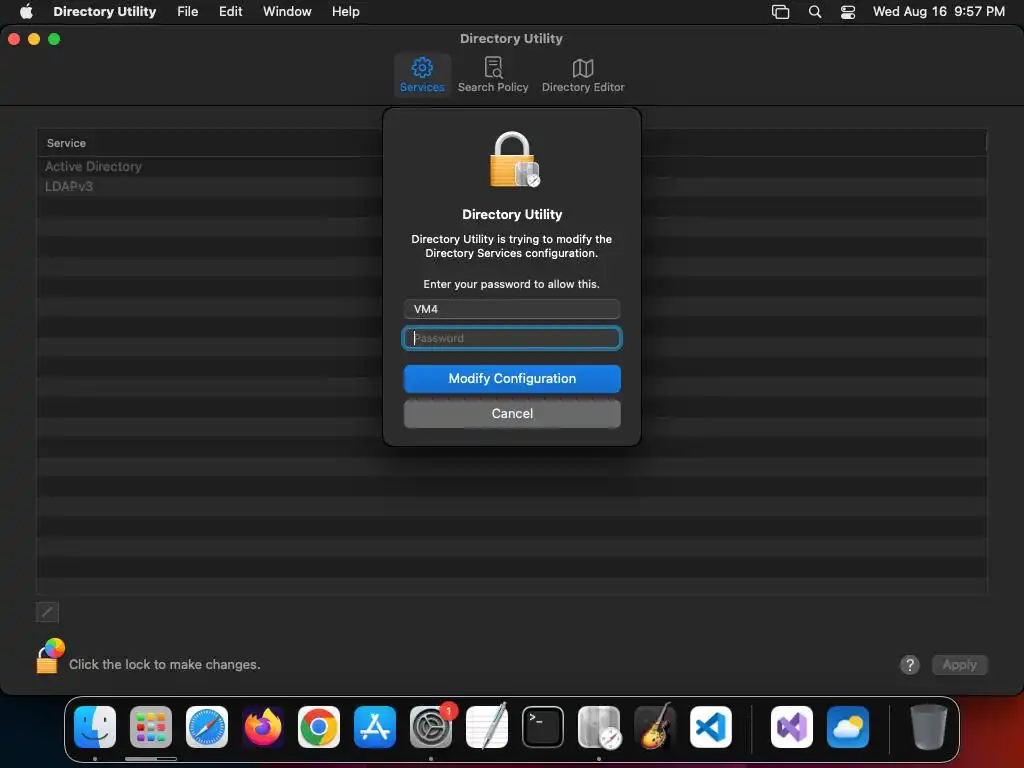Click the pencil edit button
This screenshot has width=1024, height=768.
pyautogui.click(x=47, y=612)
